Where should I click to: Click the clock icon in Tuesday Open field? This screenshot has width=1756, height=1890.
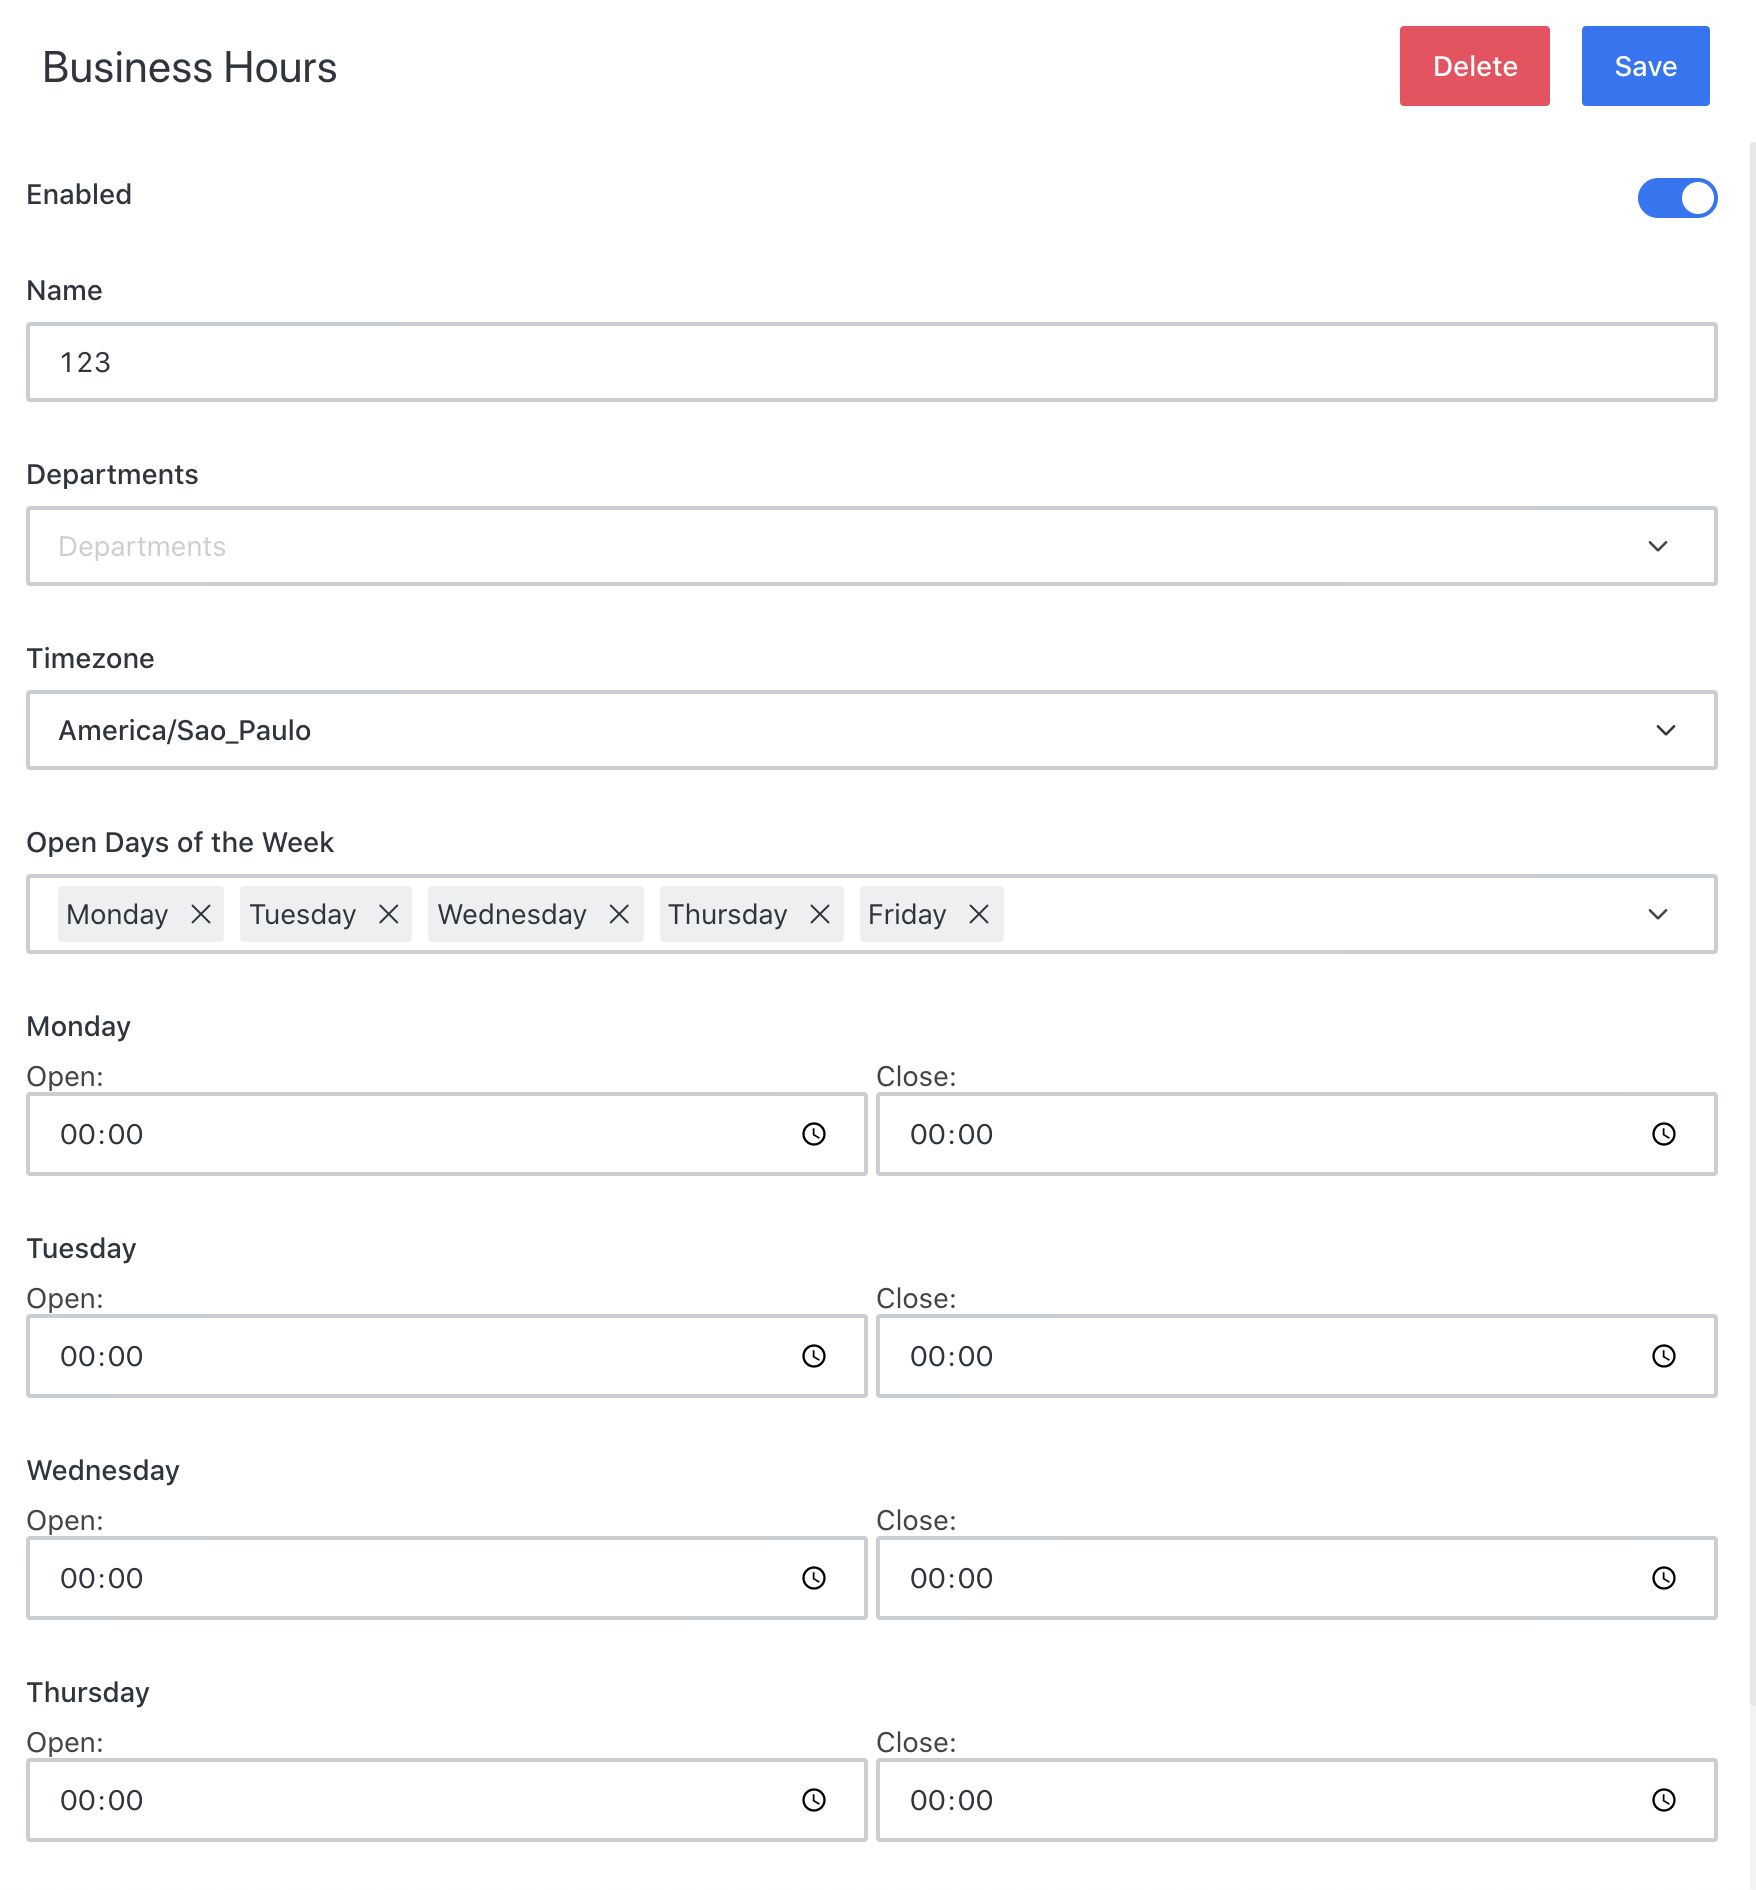(x=814, y=1356)
